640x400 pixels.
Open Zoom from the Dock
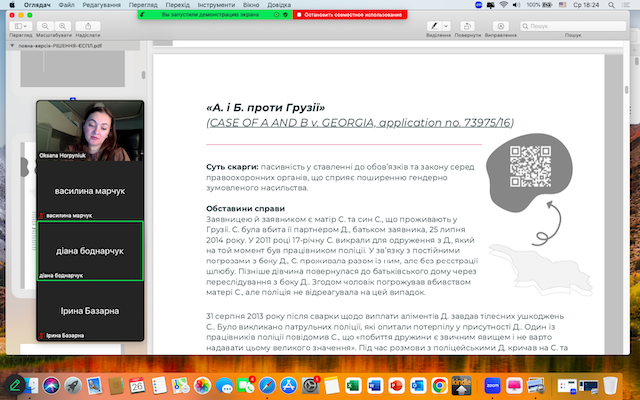[x=493, y=385]
